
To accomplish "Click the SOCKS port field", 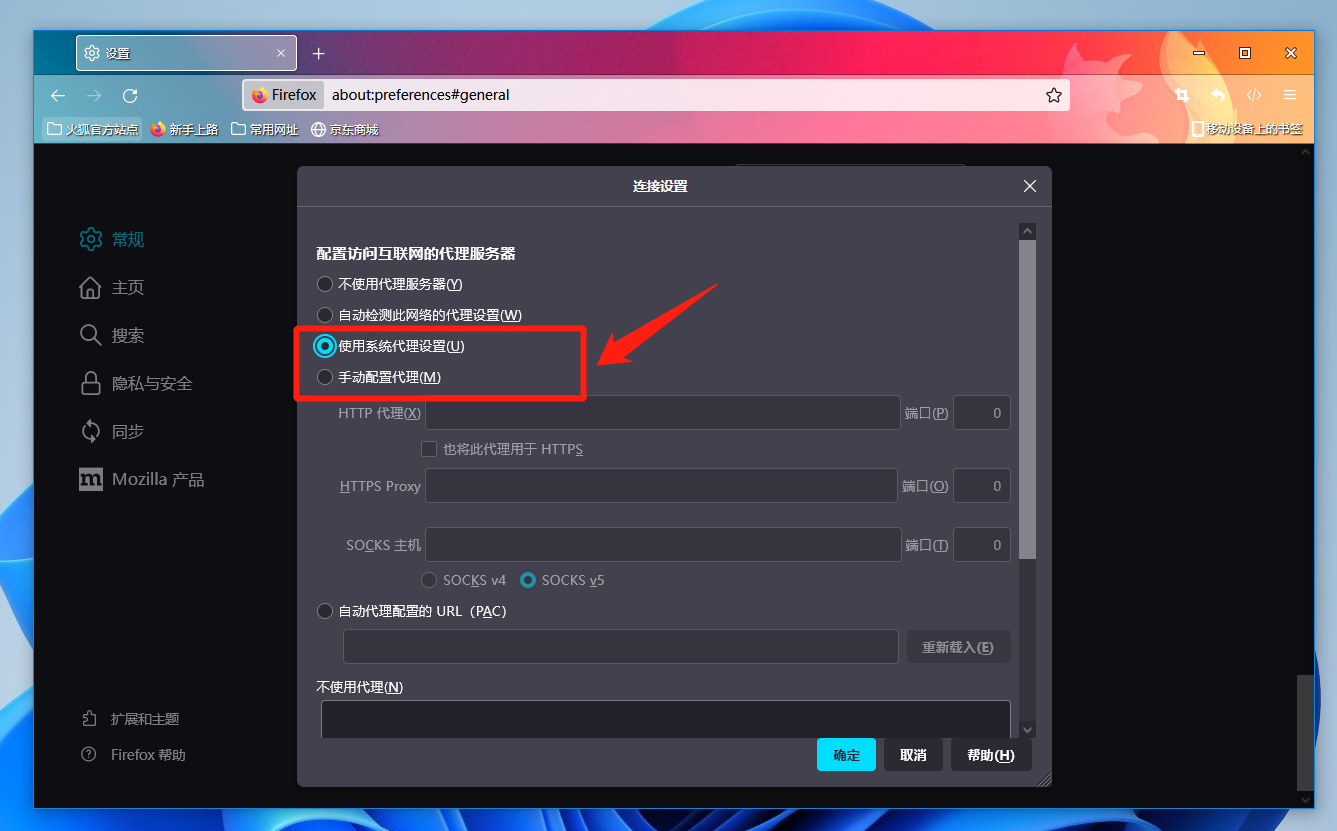I will tap(982, 545).
